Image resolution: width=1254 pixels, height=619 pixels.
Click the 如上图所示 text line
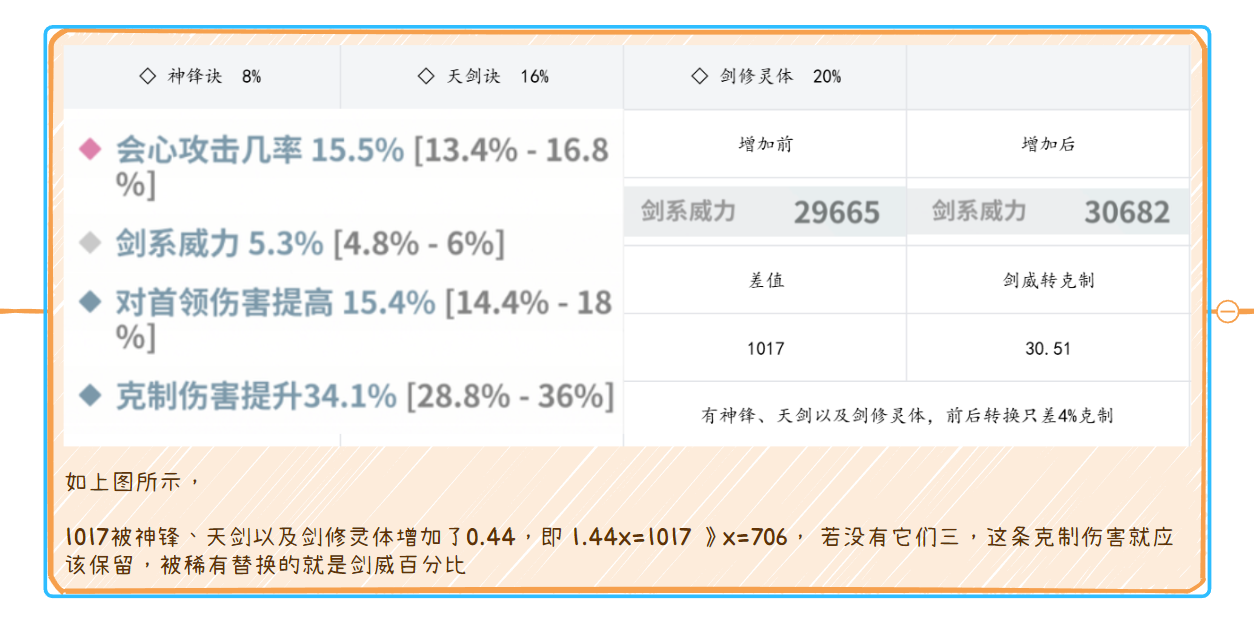(x=135, y=482)
